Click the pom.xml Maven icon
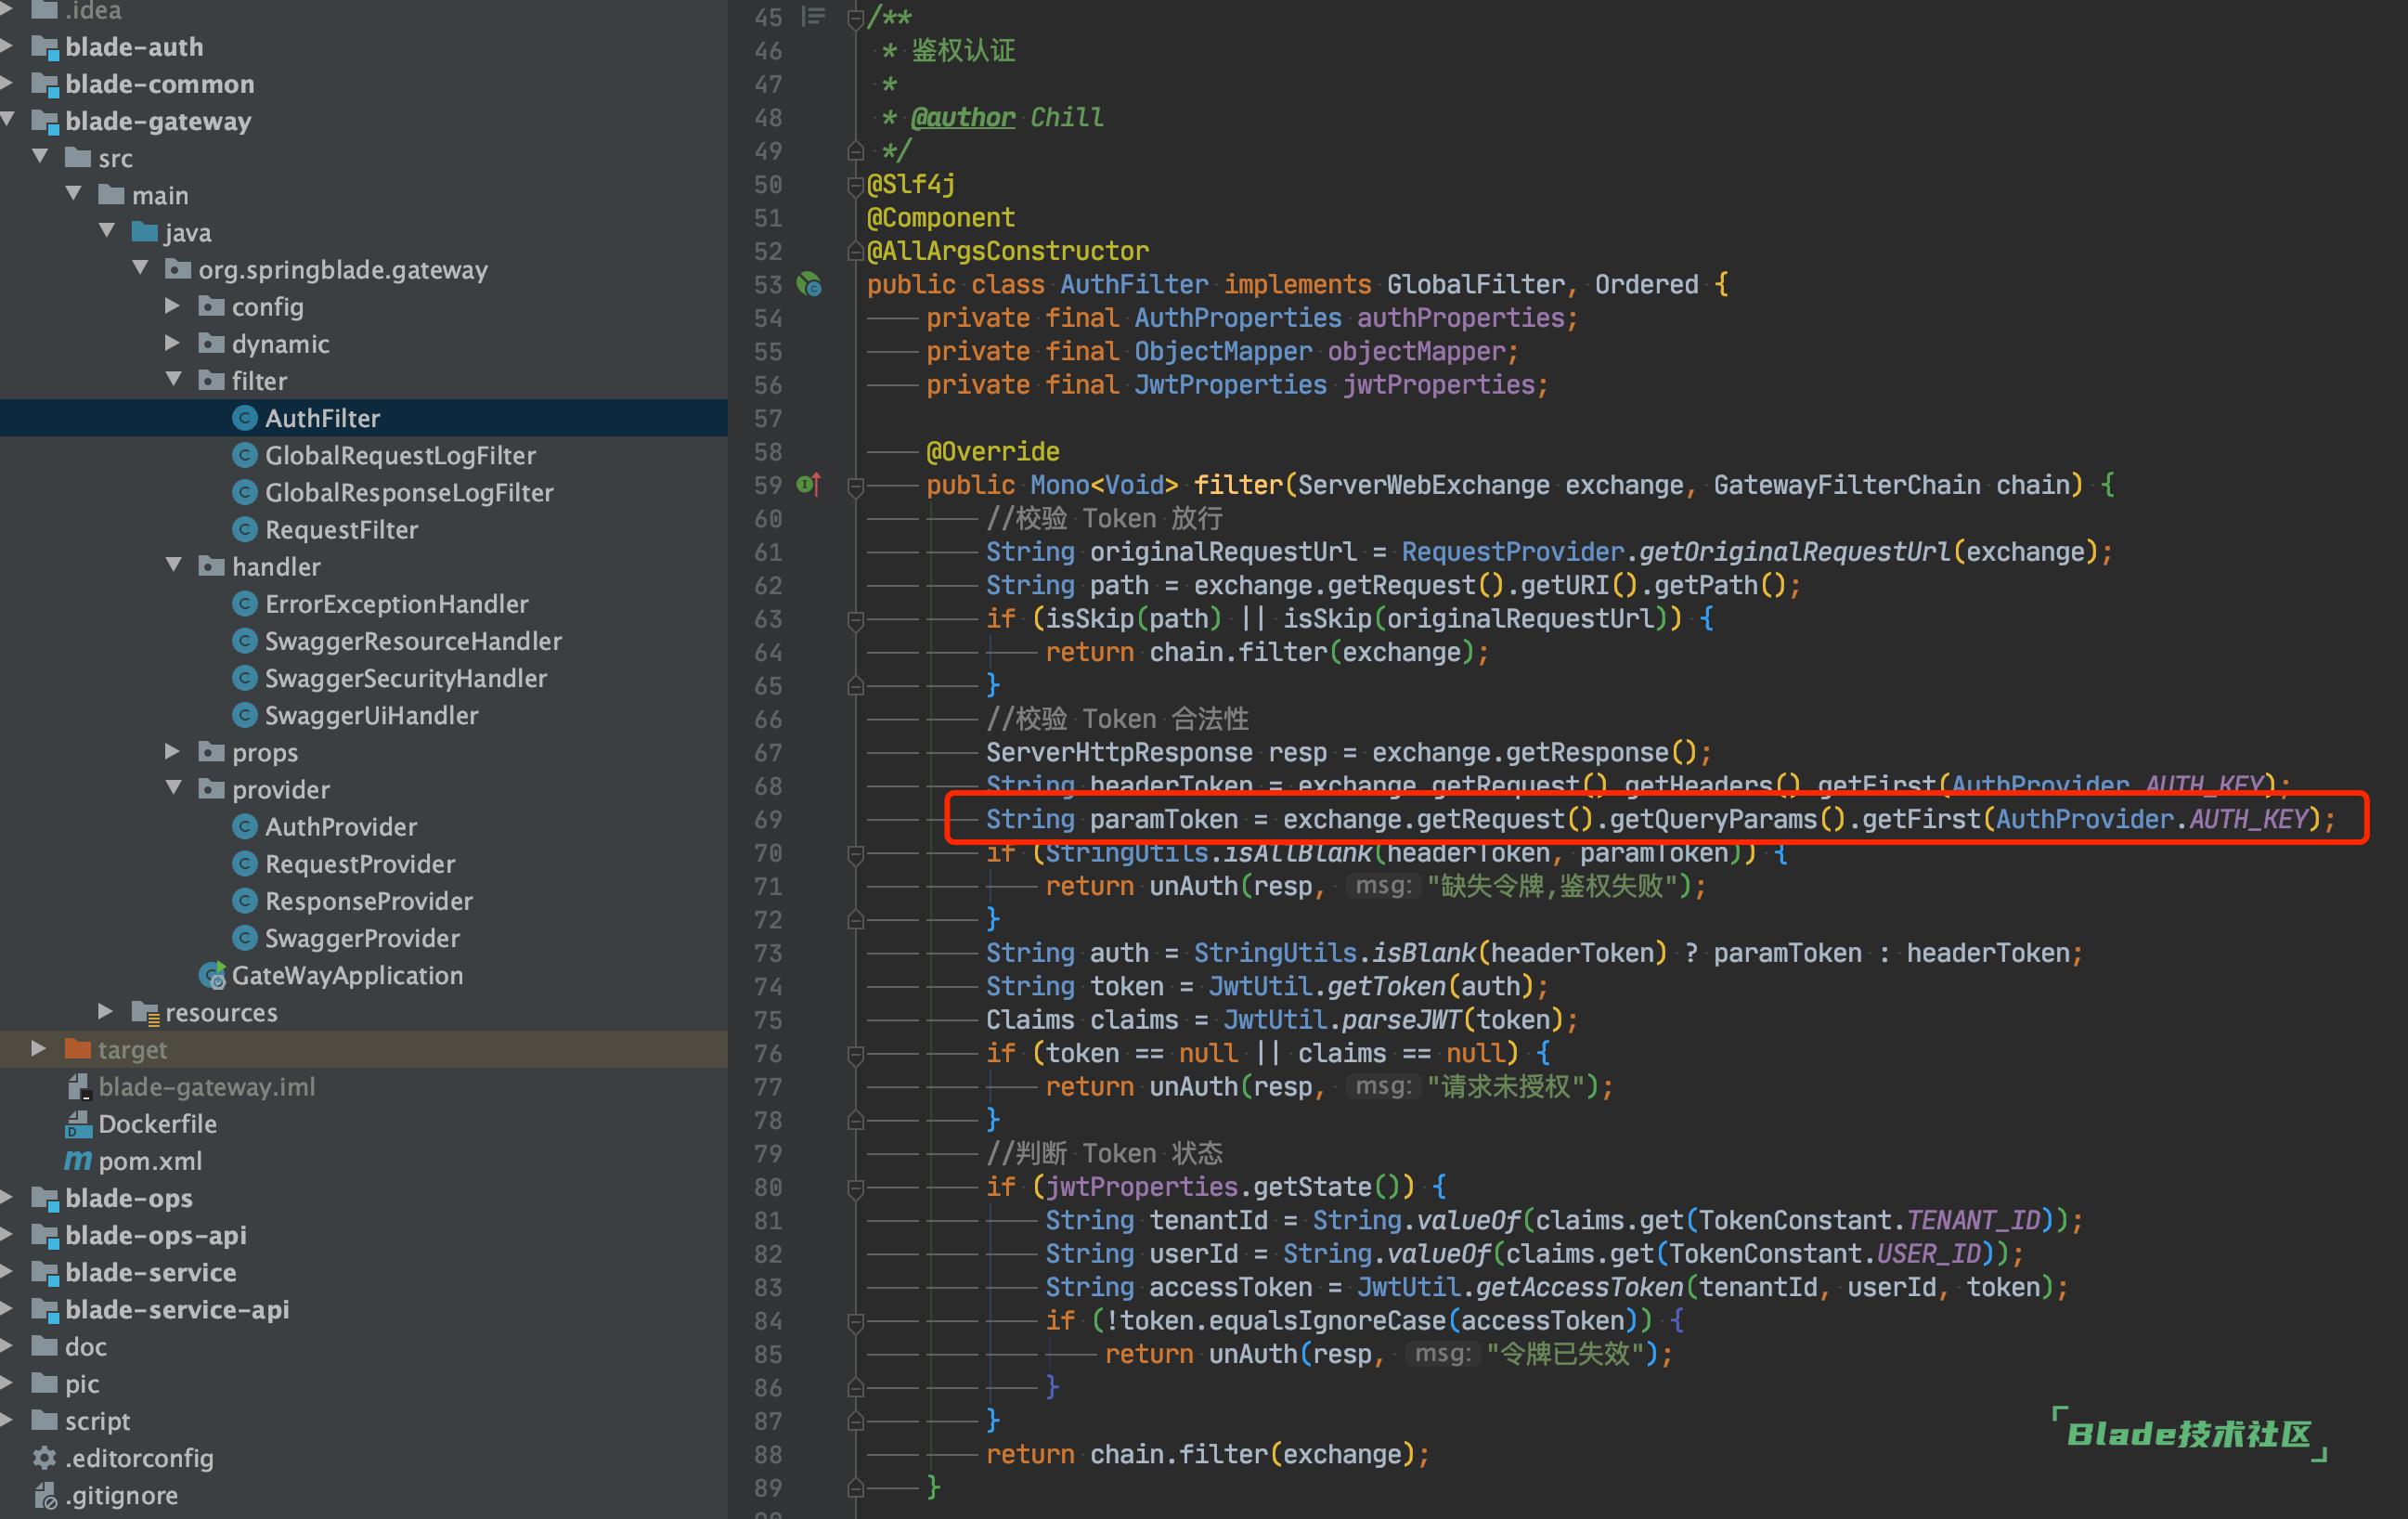Image resolution: width=2408 pixels, height=1519 pixels. (x=78, y=1161)
